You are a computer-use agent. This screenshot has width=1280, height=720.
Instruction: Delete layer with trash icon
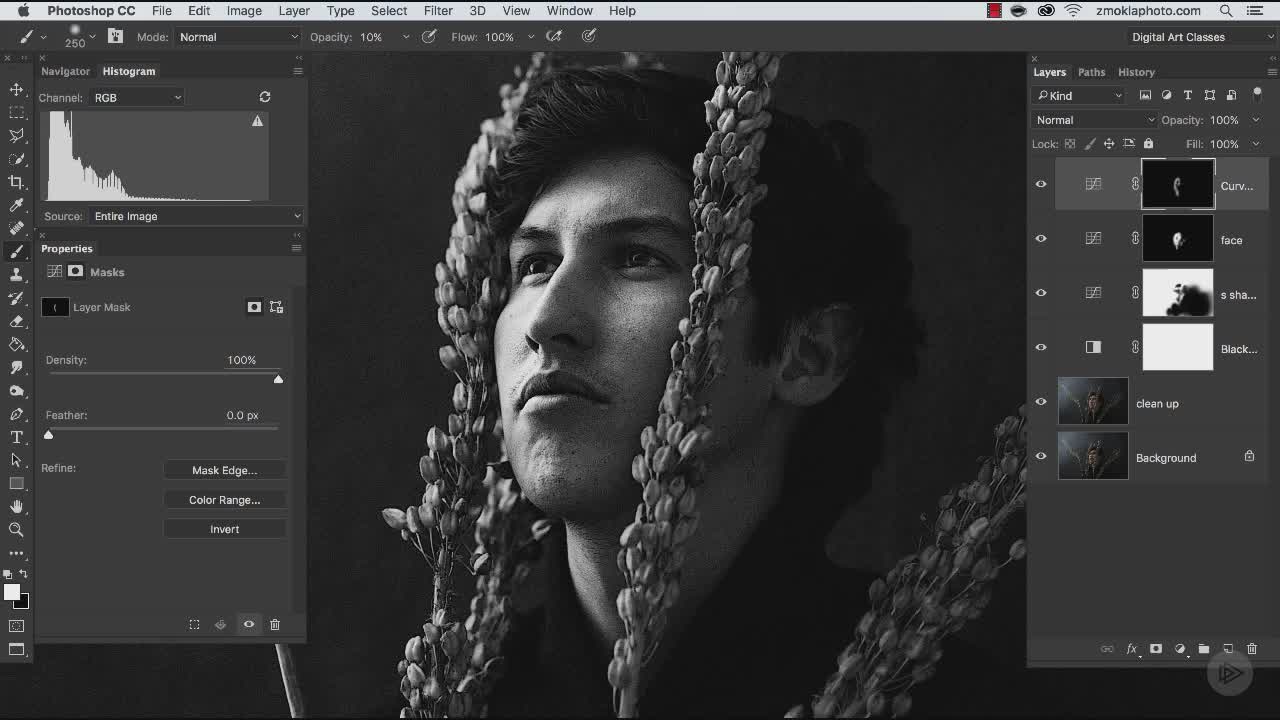(x=1252, y=649)
